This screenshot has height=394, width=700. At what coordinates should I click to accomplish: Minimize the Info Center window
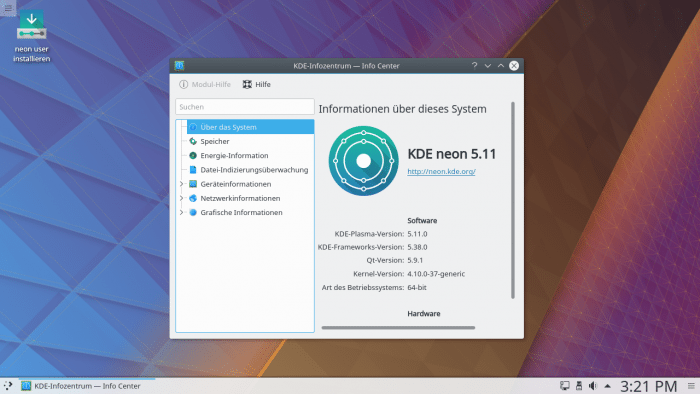[x=488, y=66]
